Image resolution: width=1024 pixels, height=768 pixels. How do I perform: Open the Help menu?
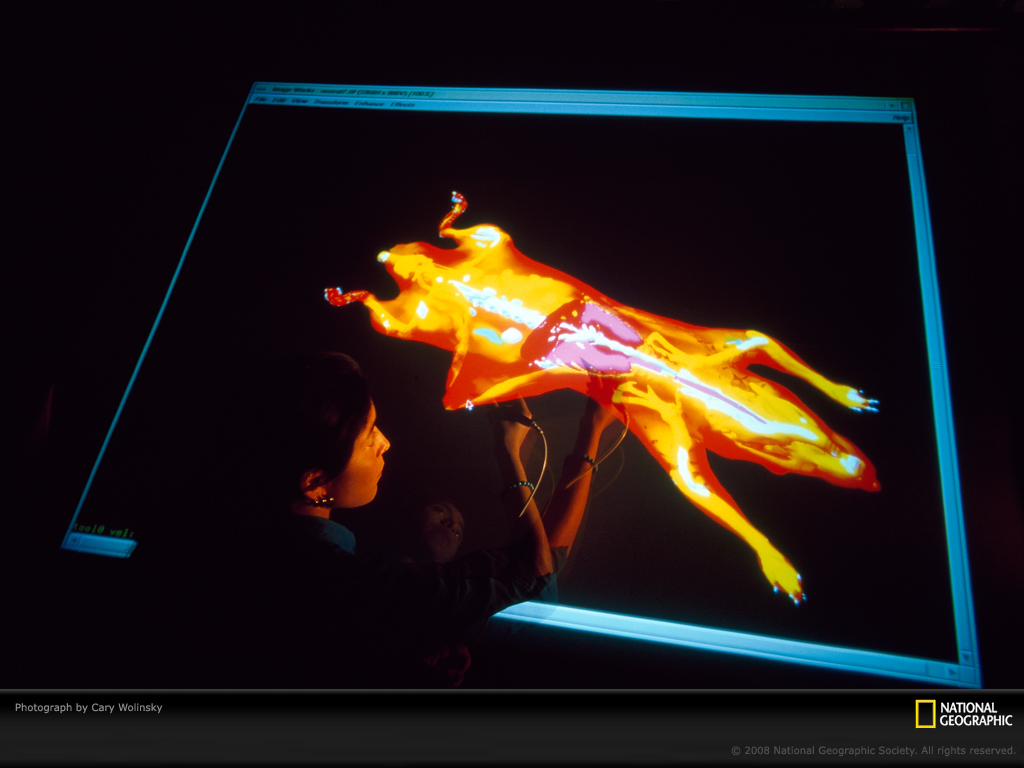(x=901, y=118)
